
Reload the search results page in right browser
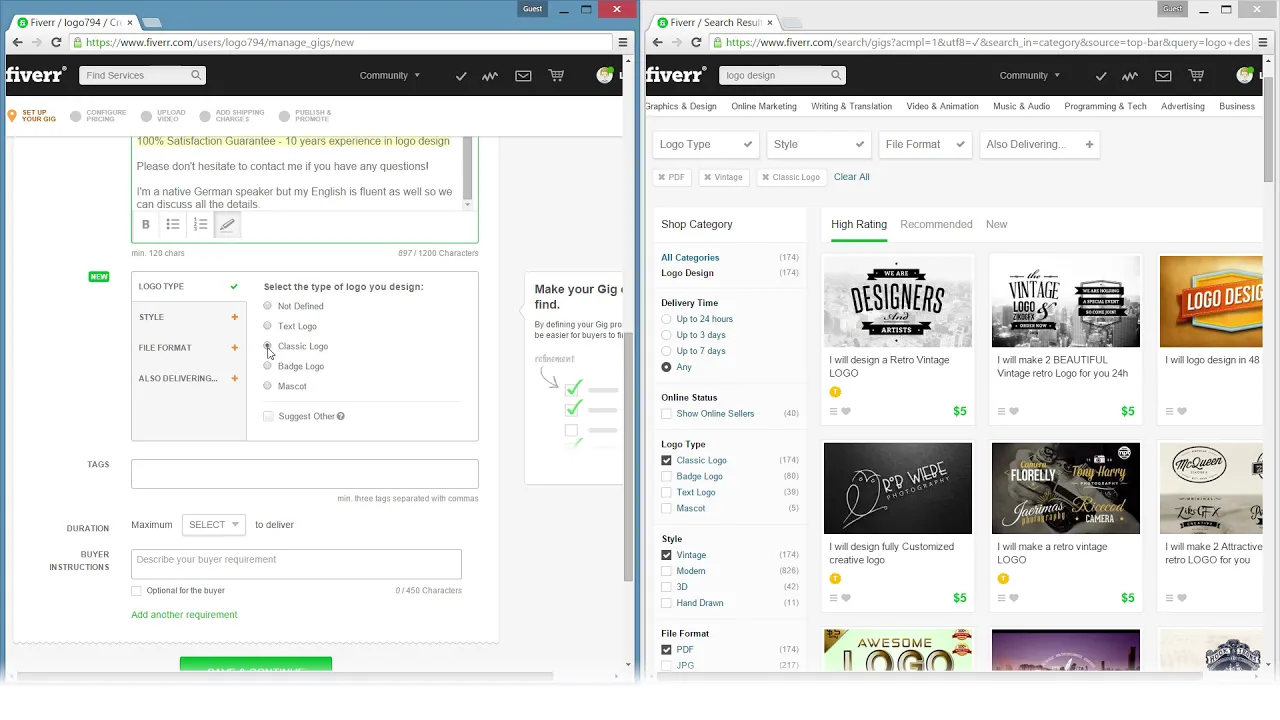tap(696, 42)
